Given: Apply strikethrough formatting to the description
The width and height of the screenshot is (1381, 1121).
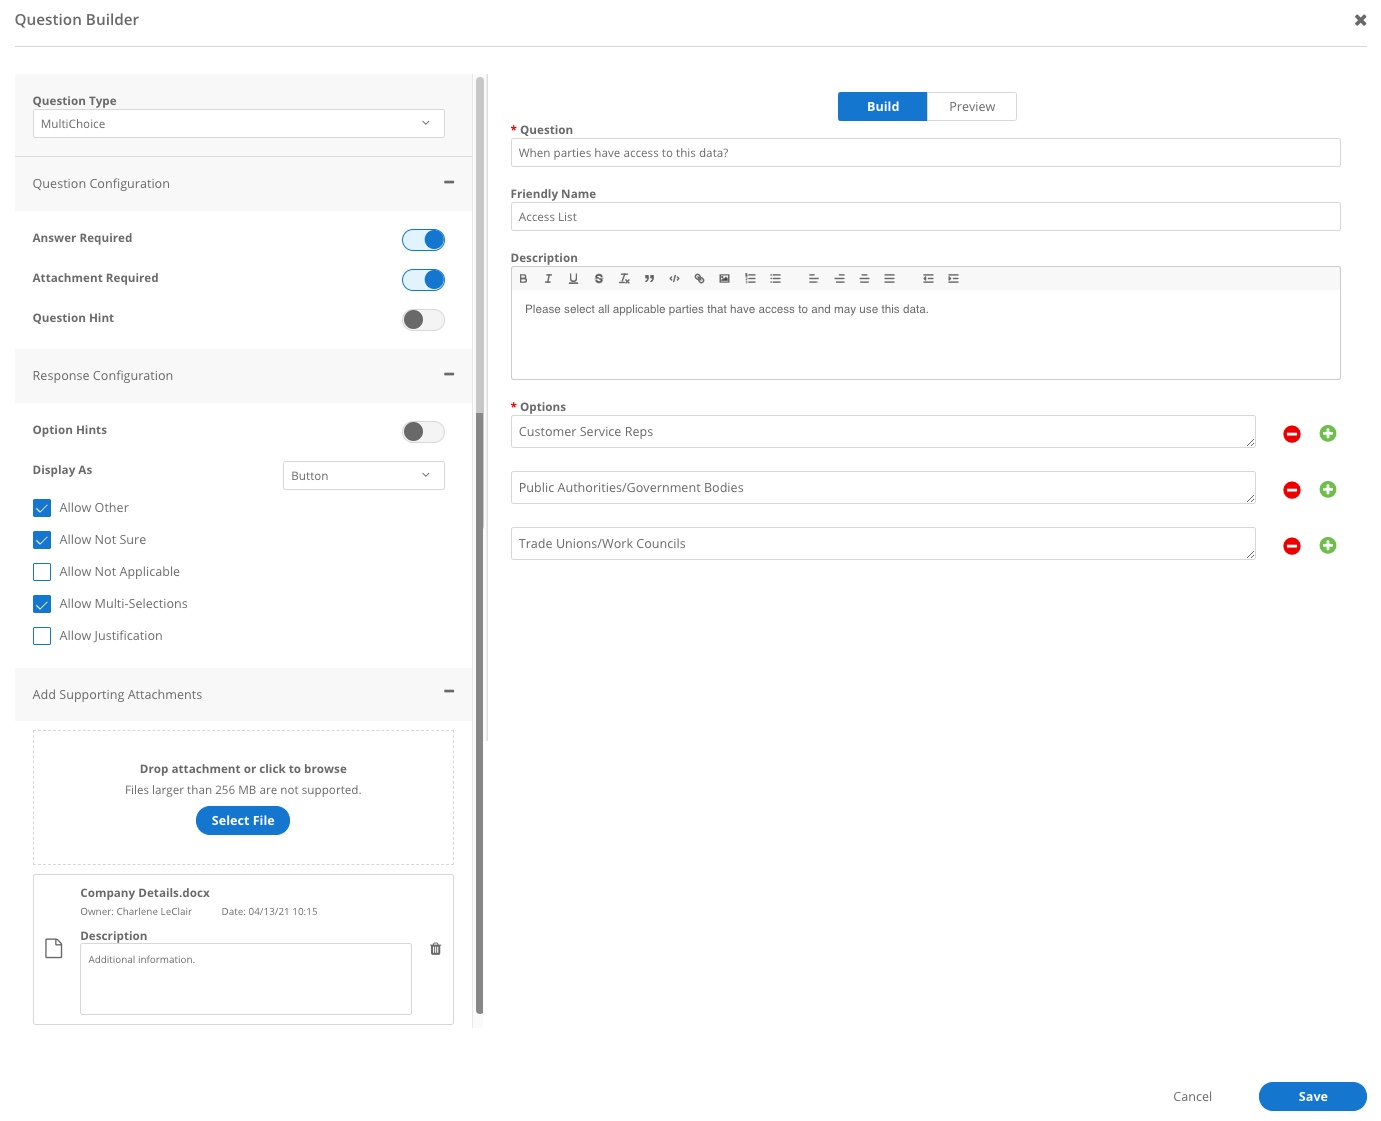Looking at the screenshot, I should pyautogui.click(x=599, y=278).
